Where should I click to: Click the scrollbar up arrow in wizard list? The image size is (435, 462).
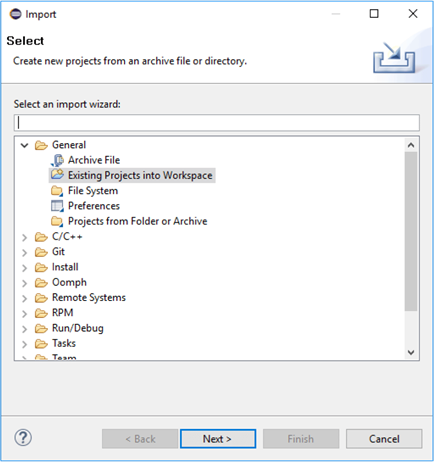point(411,145)
